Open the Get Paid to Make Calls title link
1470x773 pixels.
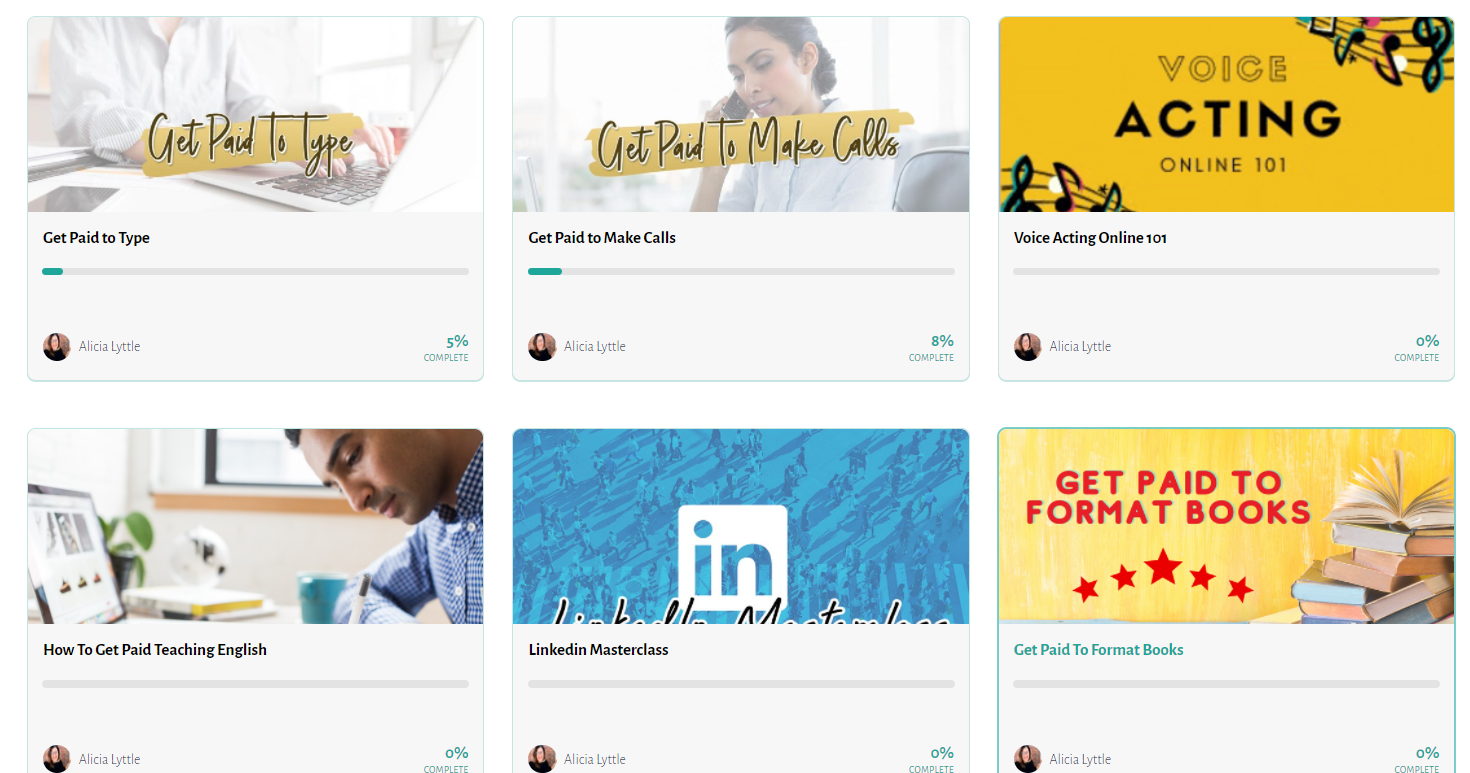602,238
